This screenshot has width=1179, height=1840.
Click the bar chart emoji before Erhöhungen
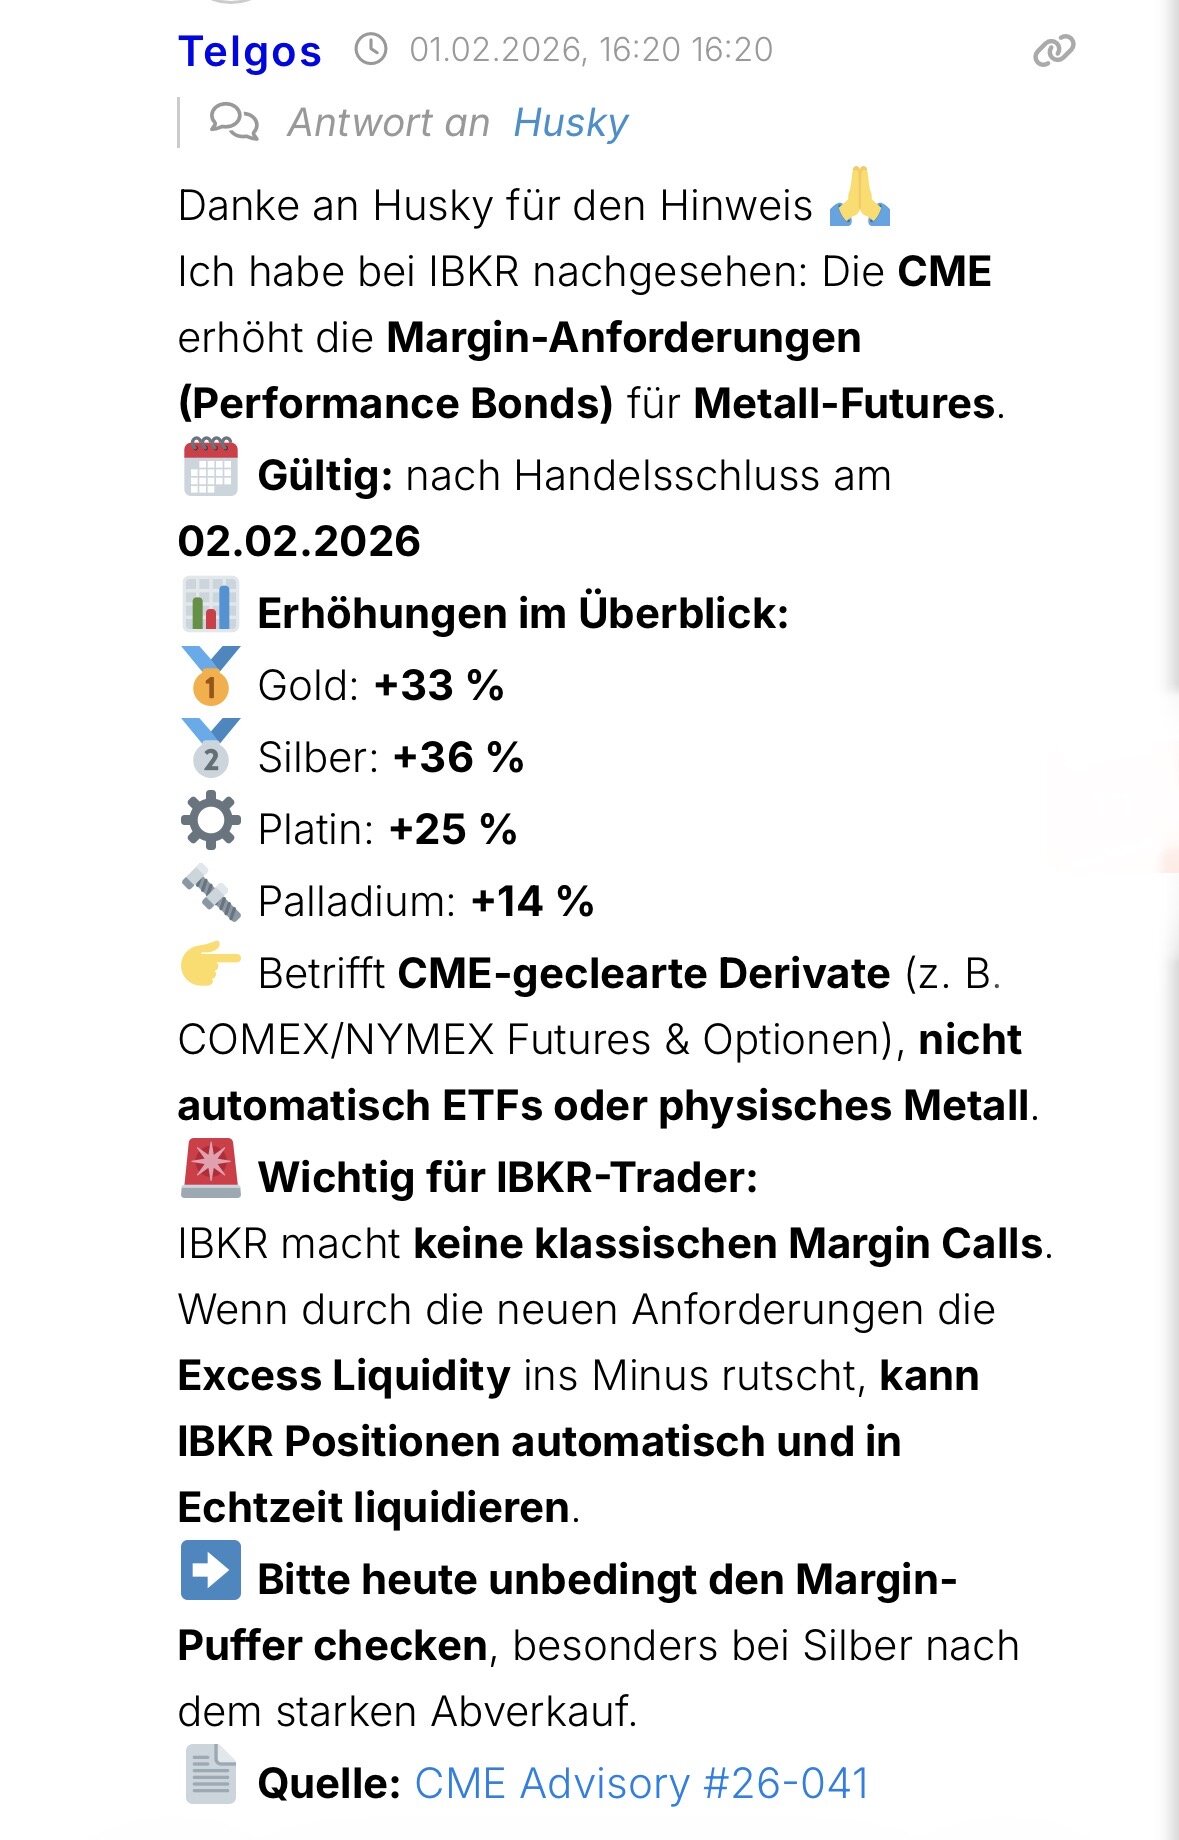(211, 605)
